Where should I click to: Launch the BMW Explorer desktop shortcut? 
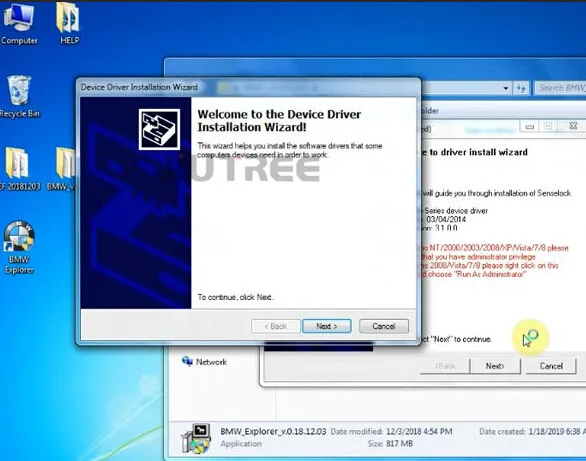point(19,248)
